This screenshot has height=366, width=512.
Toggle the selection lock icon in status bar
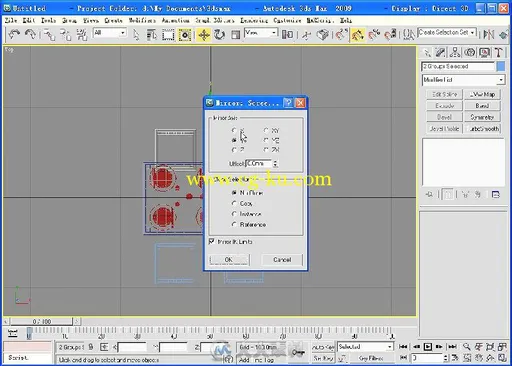tap(91, 347)
